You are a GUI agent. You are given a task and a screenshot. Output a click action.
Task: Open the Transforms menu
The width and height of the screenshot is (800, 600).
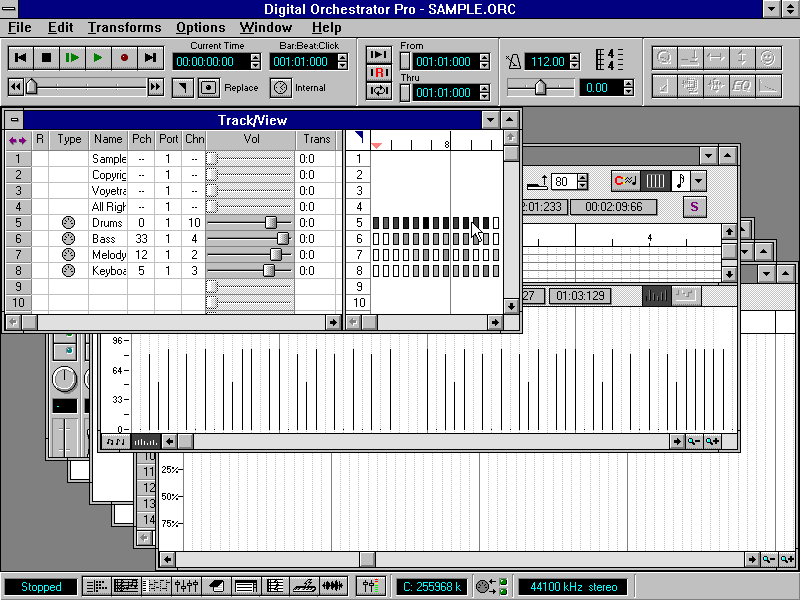click(124, 27)
